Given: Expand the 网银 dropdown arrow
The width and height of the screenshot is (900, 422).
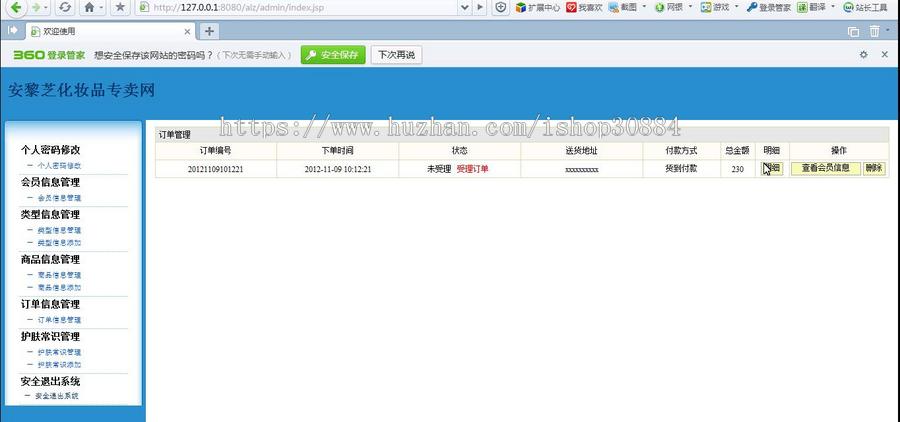Looking at the screenshot, I should (x=690, y=7).
